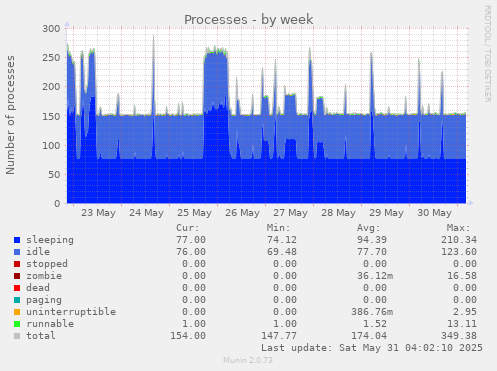This screenshot has width=497, height=371.
Task: Click the 'zombie' legend label
Action: tap(44, 276)
